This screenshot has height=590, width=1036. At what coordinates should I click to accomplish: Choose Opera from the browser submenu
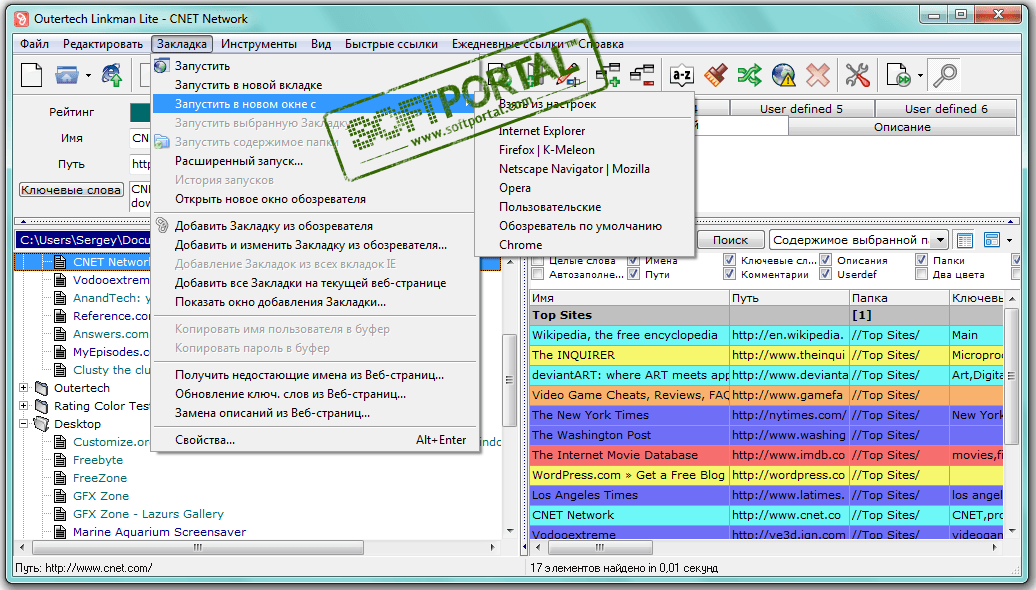pos(515,188)
